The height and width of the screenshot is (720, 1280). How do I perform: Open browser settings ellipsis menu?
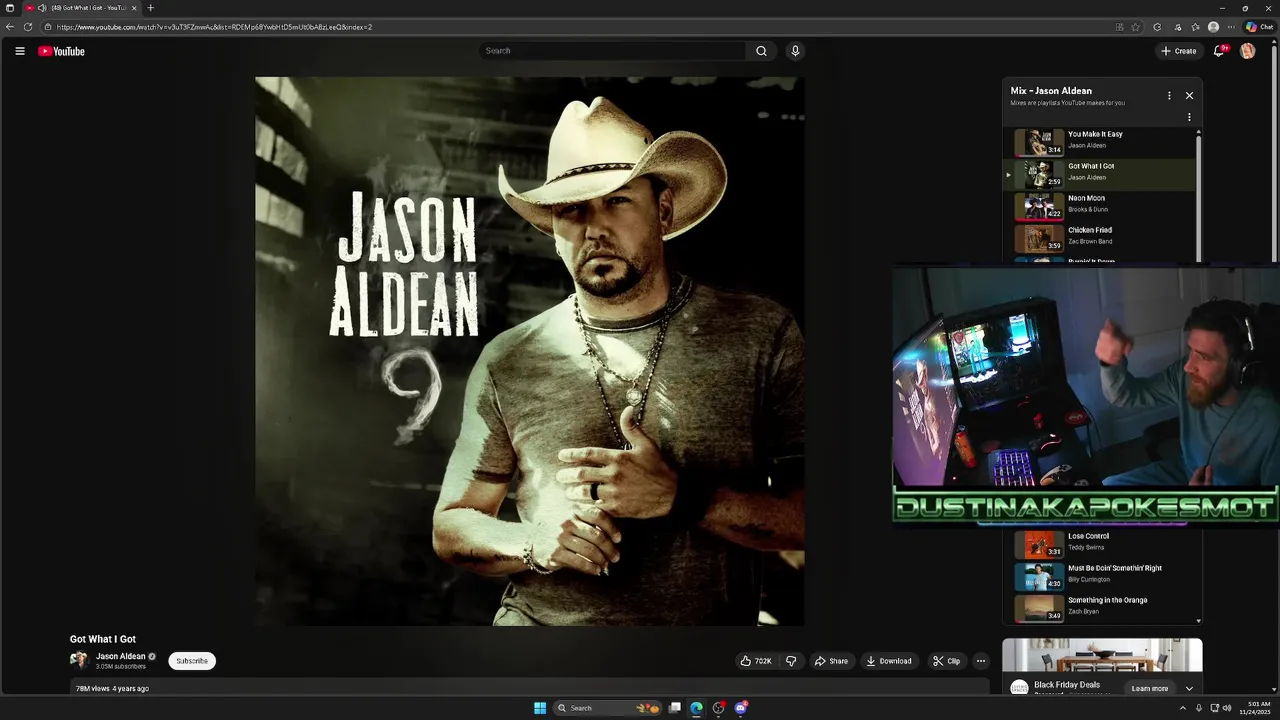1232,27
